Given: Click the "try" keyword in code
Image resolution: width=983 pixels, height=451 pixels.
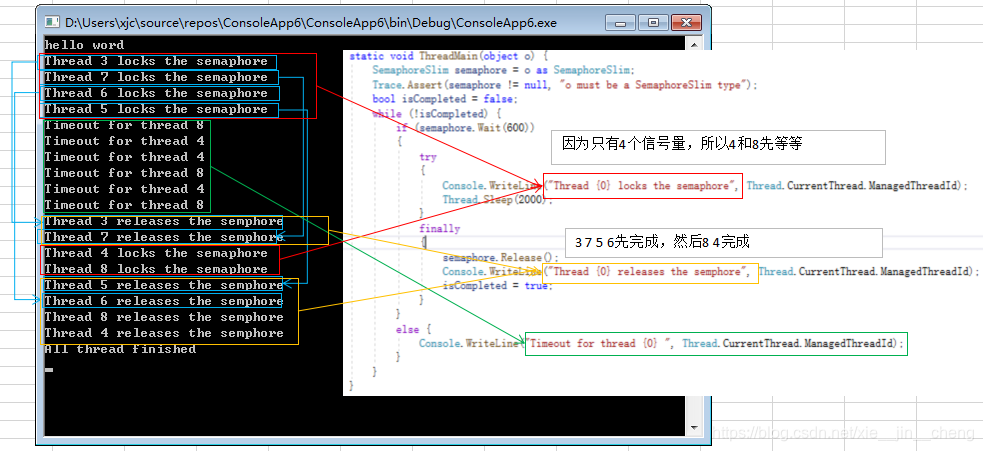Looking at the screenshot, I should 428,157.
